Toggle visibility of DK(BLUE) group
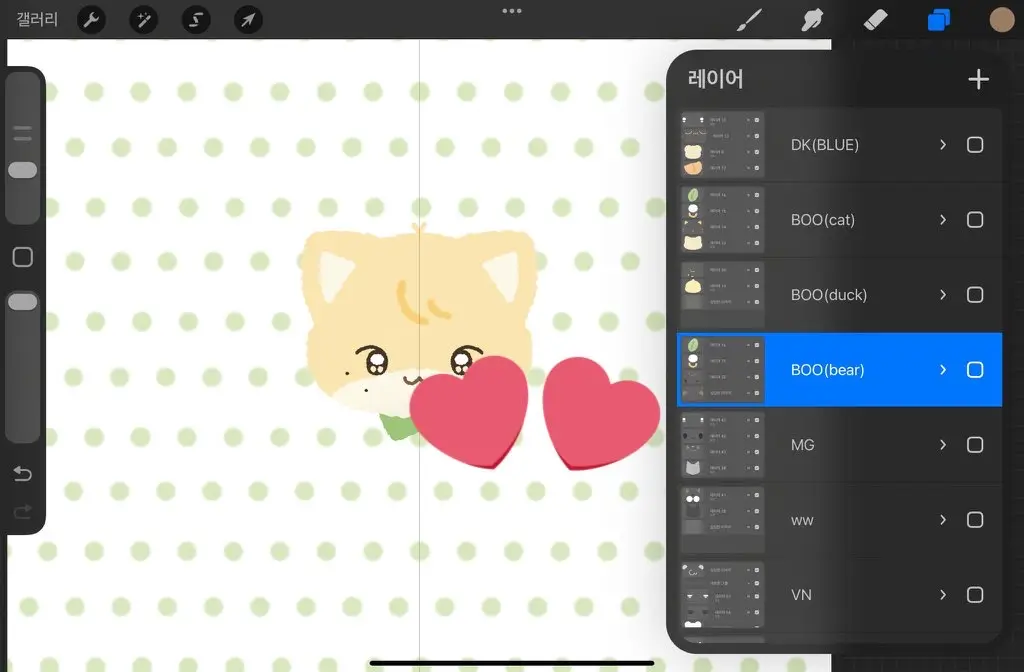Screen dimensions: 1024x672 point(975,145)
